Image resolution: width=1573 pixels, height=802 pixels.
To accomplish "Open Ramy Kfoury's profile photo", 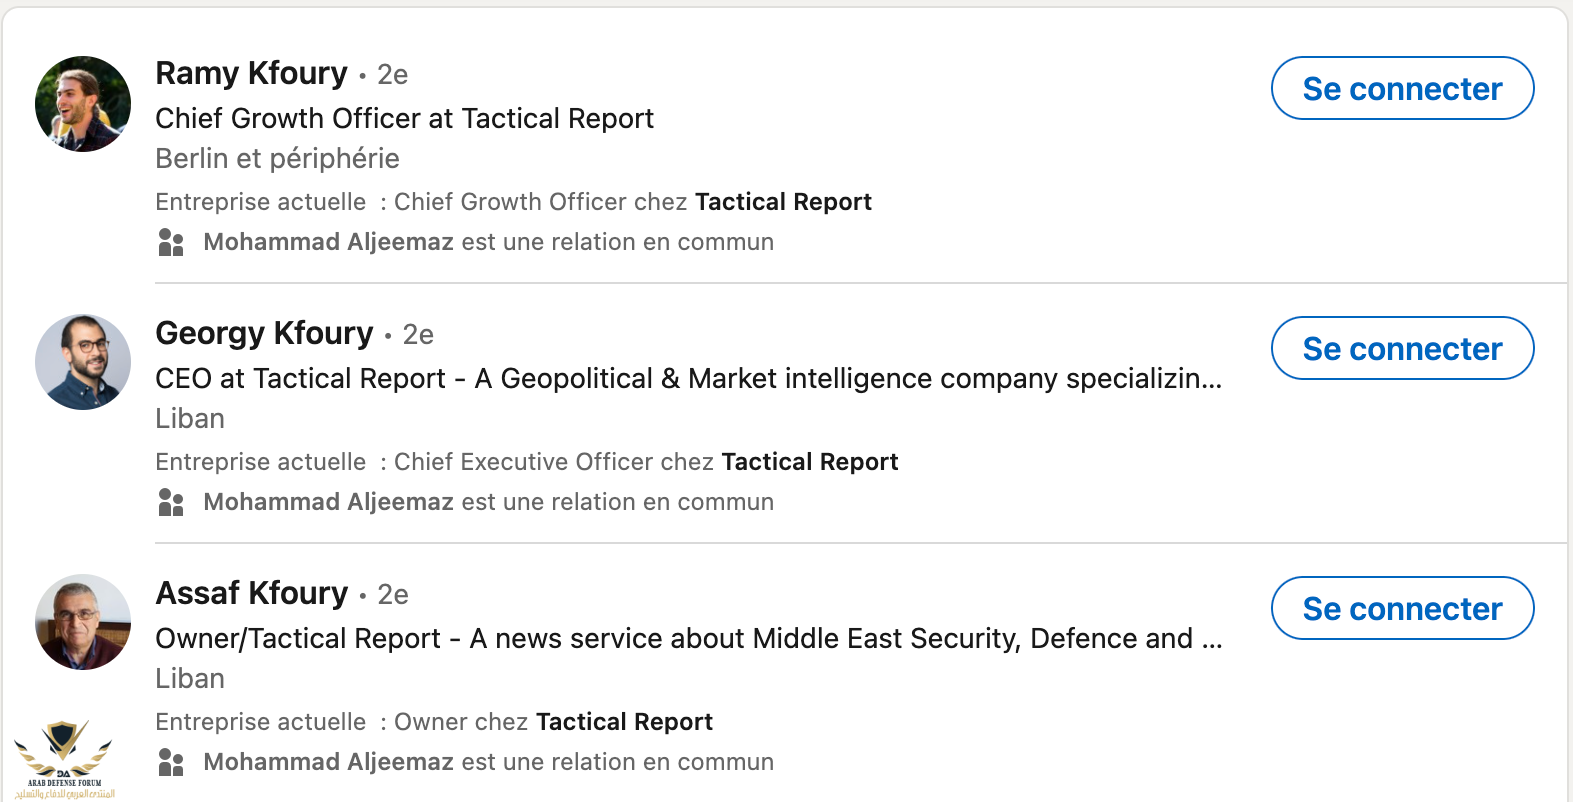I will point(83,104).
